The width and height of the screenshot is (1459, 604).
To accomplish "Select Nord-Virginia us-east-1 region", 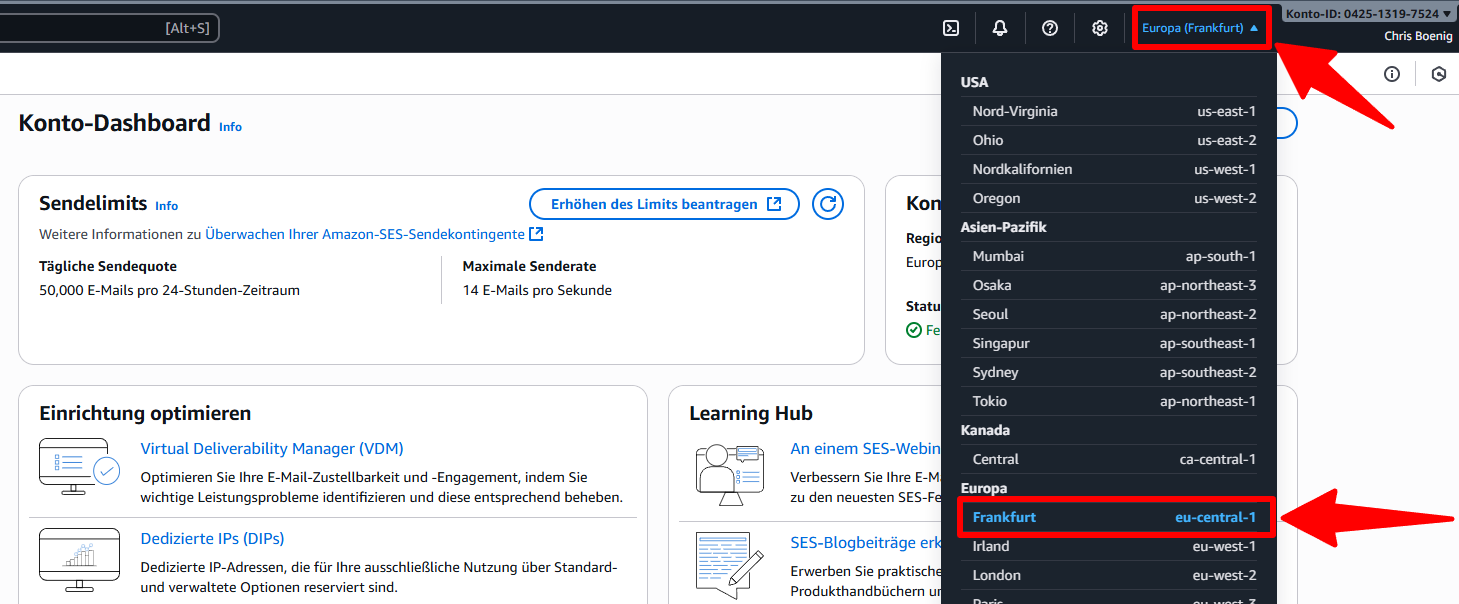I will point(1114,111).
